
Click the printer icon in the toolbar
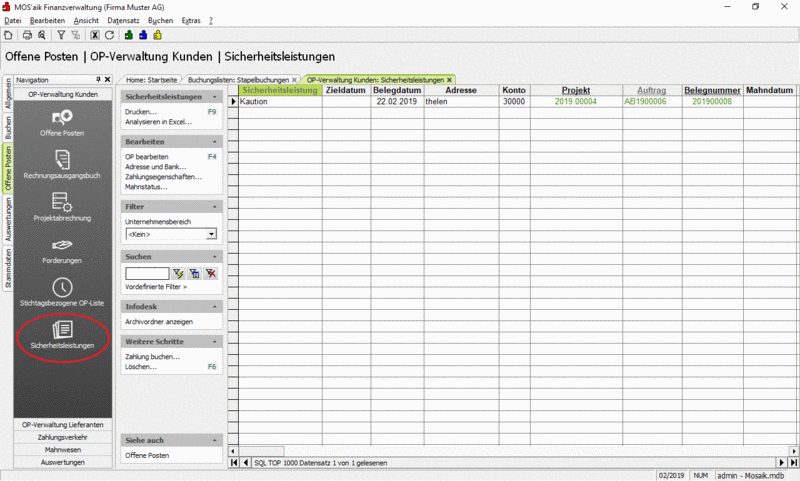tap(28, 35)
